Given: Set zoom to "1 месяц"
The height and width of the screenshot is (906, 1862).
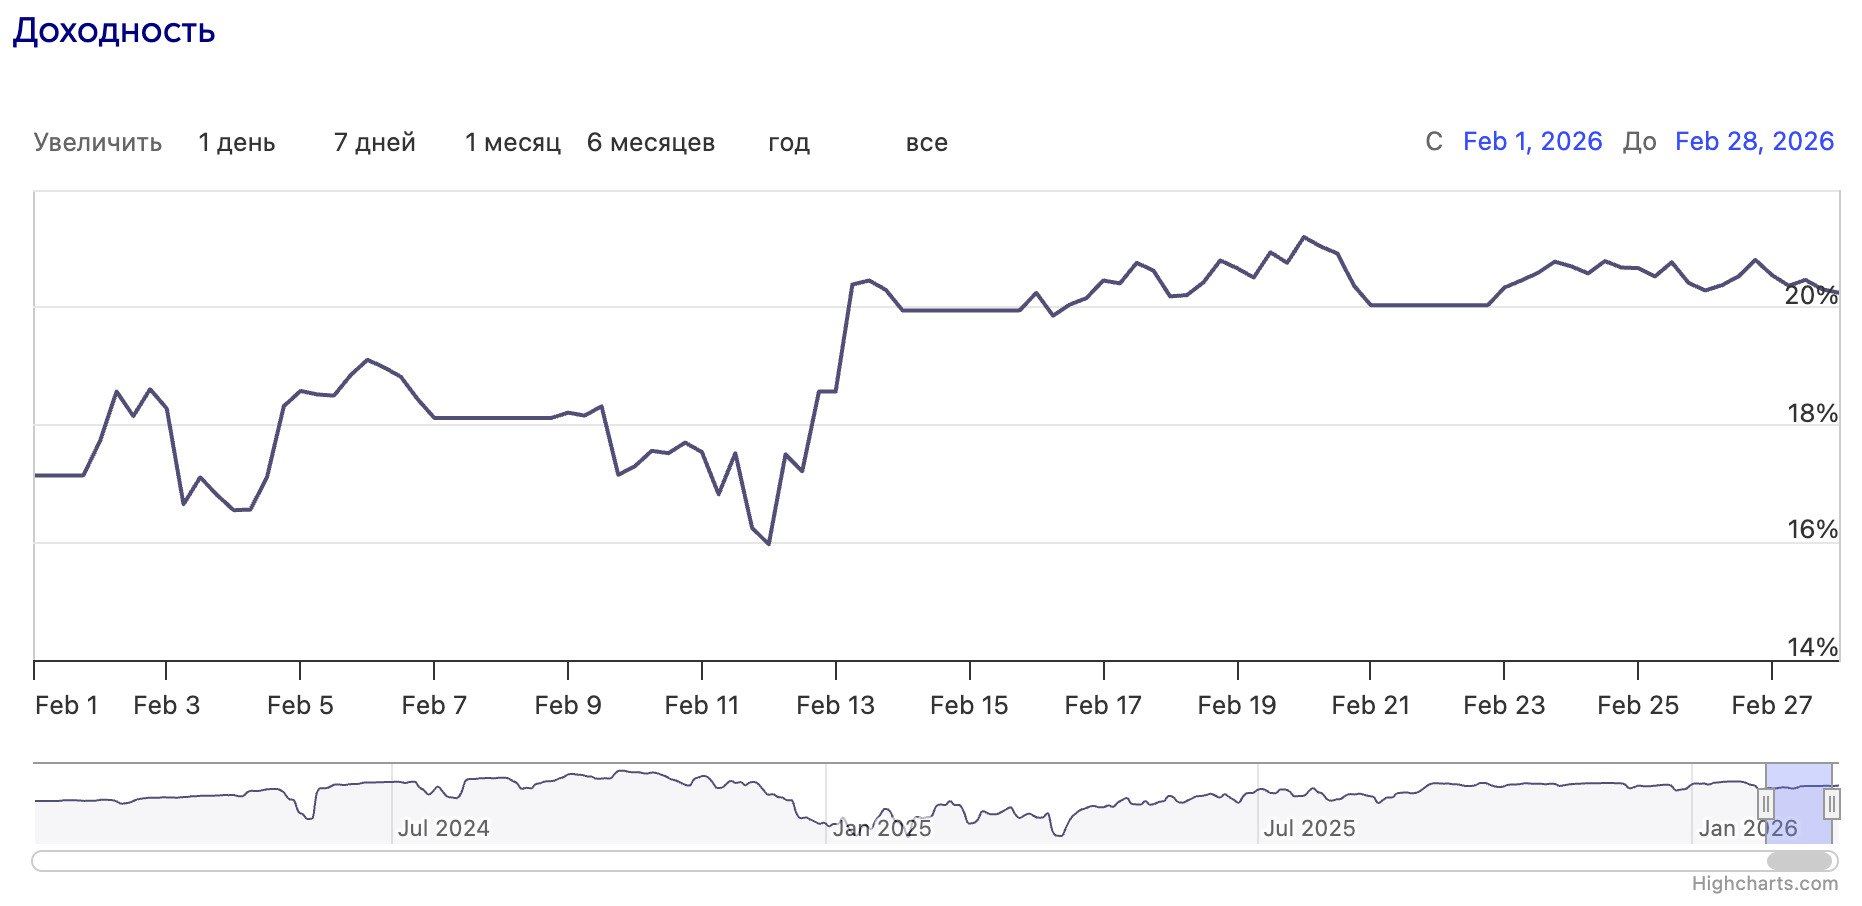Looking at the screenshot, I should pos(512,142).
